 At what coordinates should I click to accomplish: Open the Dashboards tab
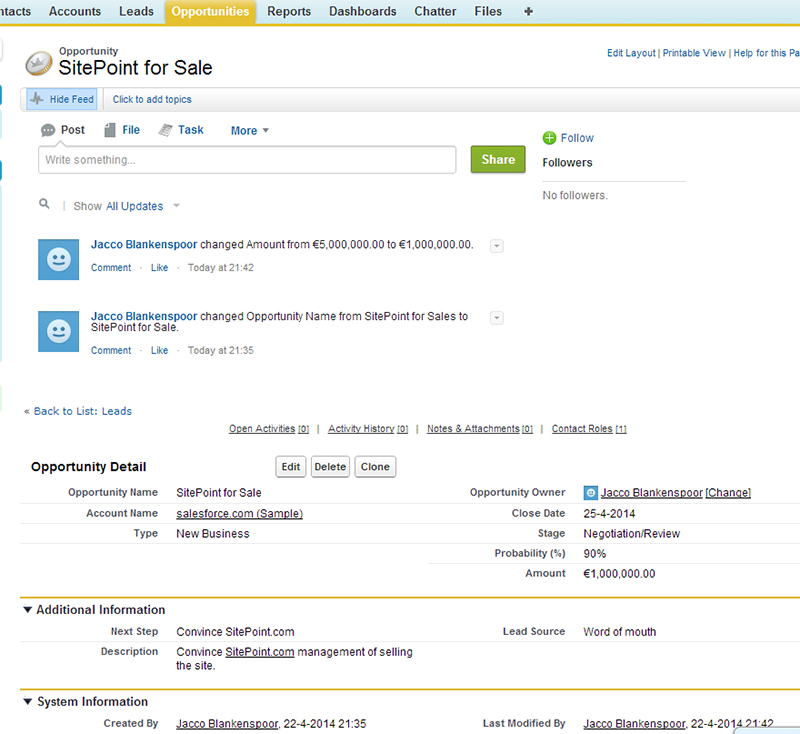[364, 12]
